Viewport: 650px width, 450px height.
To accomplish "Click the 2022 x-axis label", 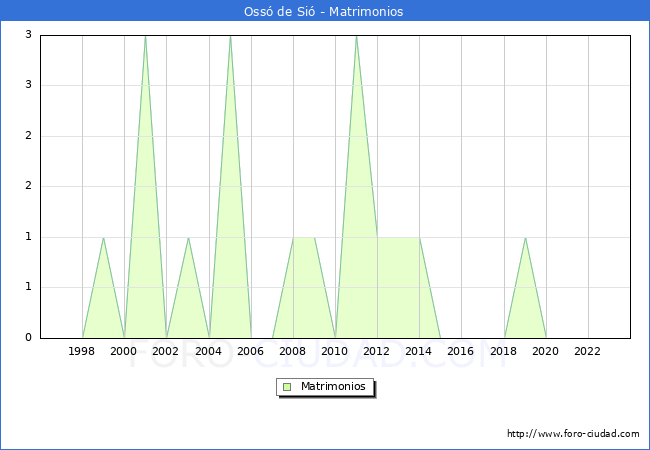I will tap(588, 351).
